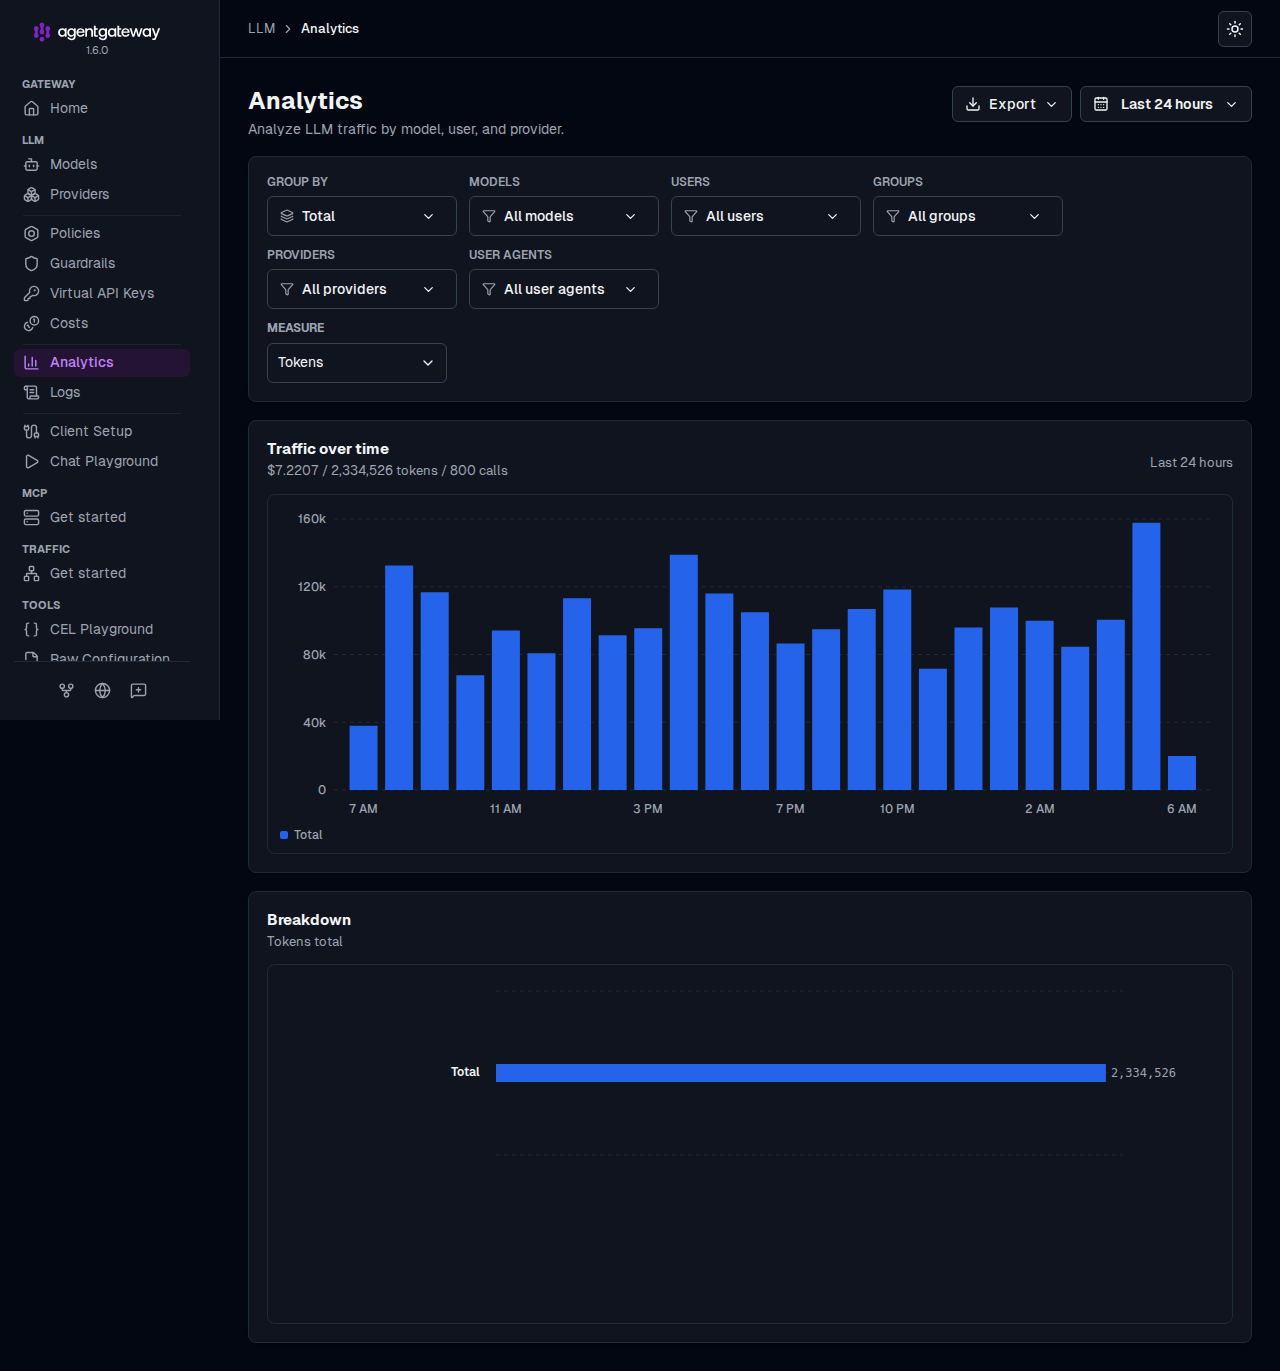
Task: Click Traffic Get started network icon
Action: 32,573
